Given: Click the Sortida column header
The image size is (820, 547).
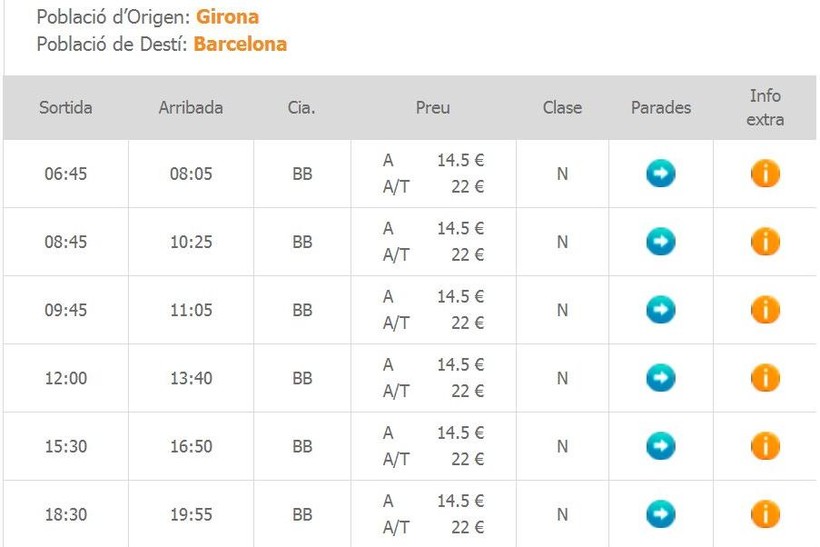Looking at the screenshot, I should point(66,108).
